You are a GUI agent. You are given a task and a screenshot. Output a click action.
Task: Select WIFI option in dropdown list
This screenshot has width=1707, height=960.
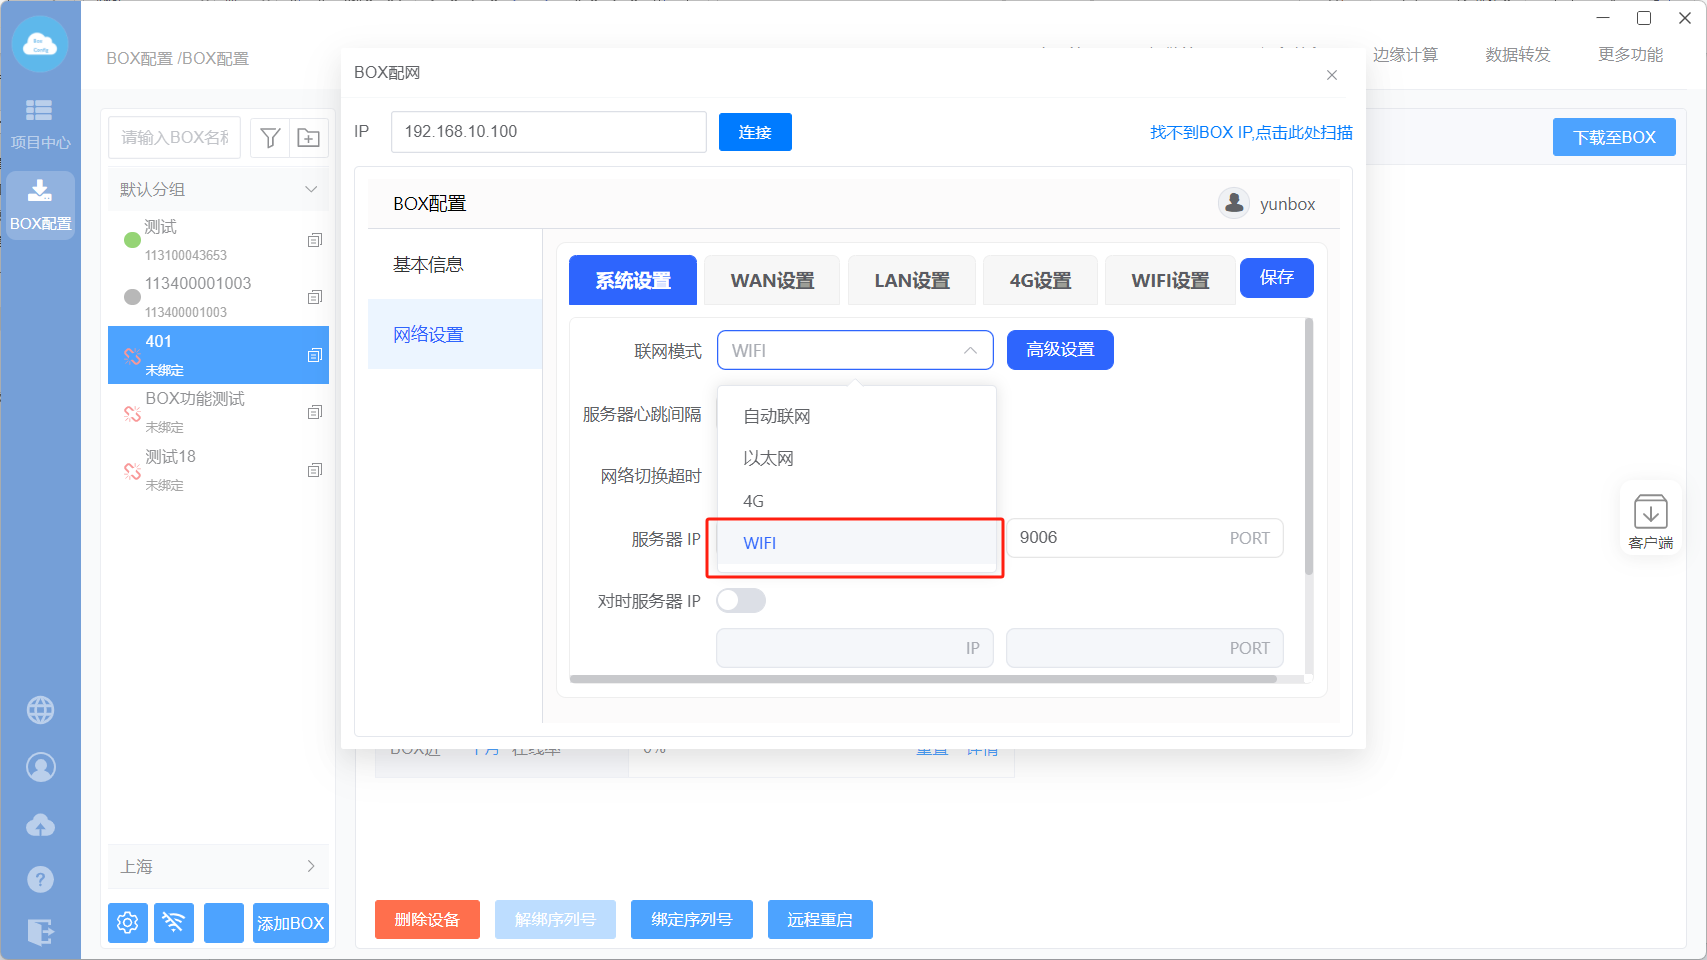(x=760, y=543)
